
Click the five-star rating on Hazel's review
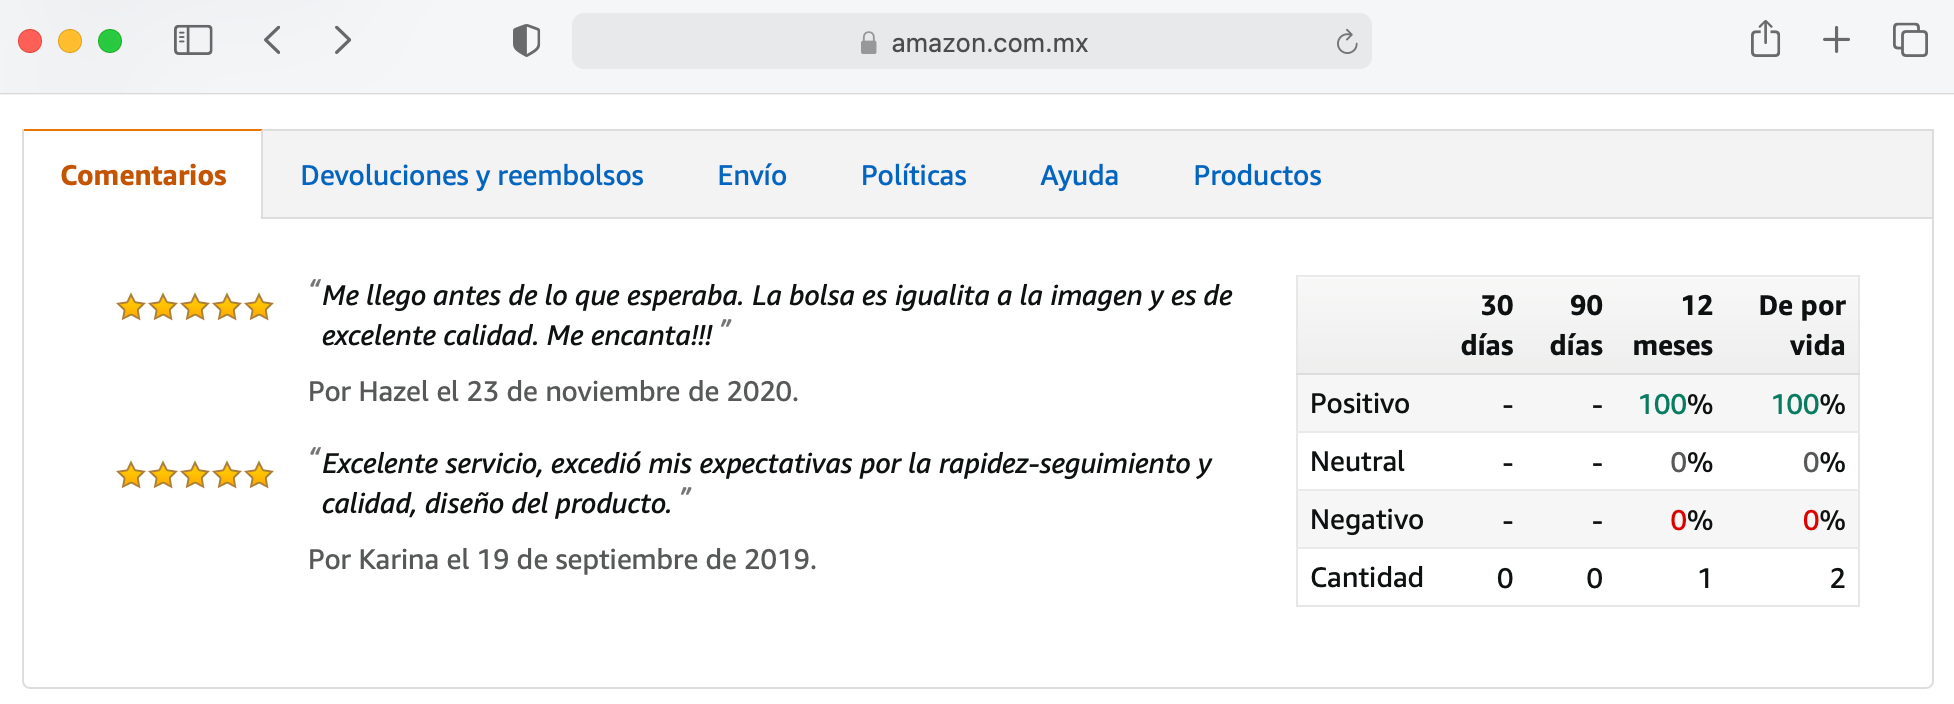coord(195,307)
